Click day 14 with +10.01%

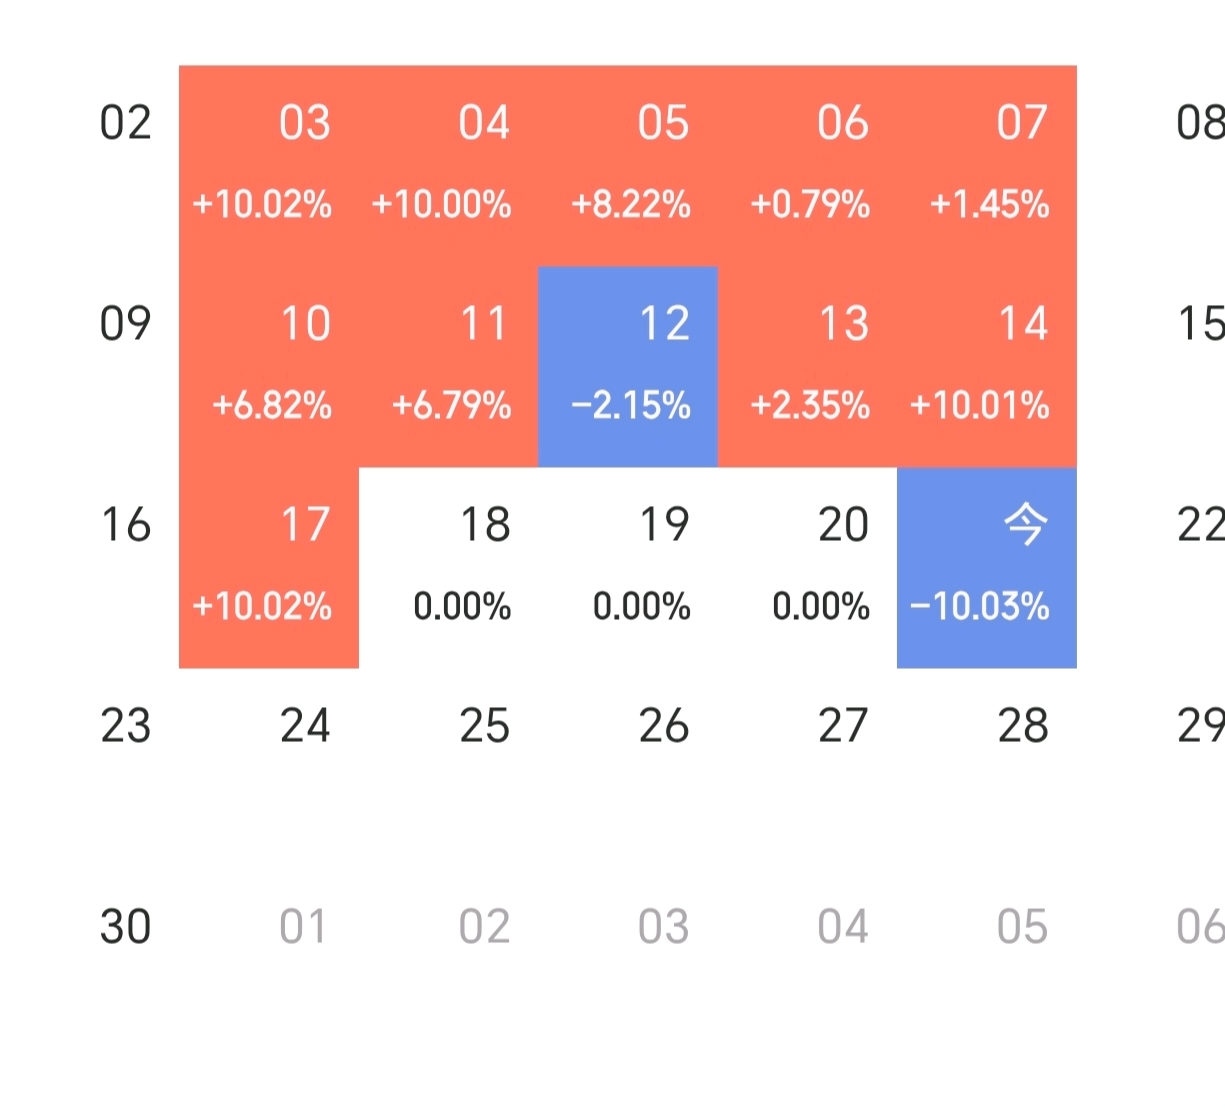(987, 366)
